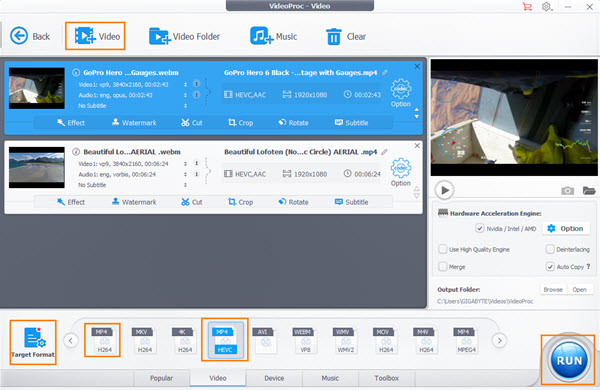Crop the Beautiful Lofoten video

240,202
